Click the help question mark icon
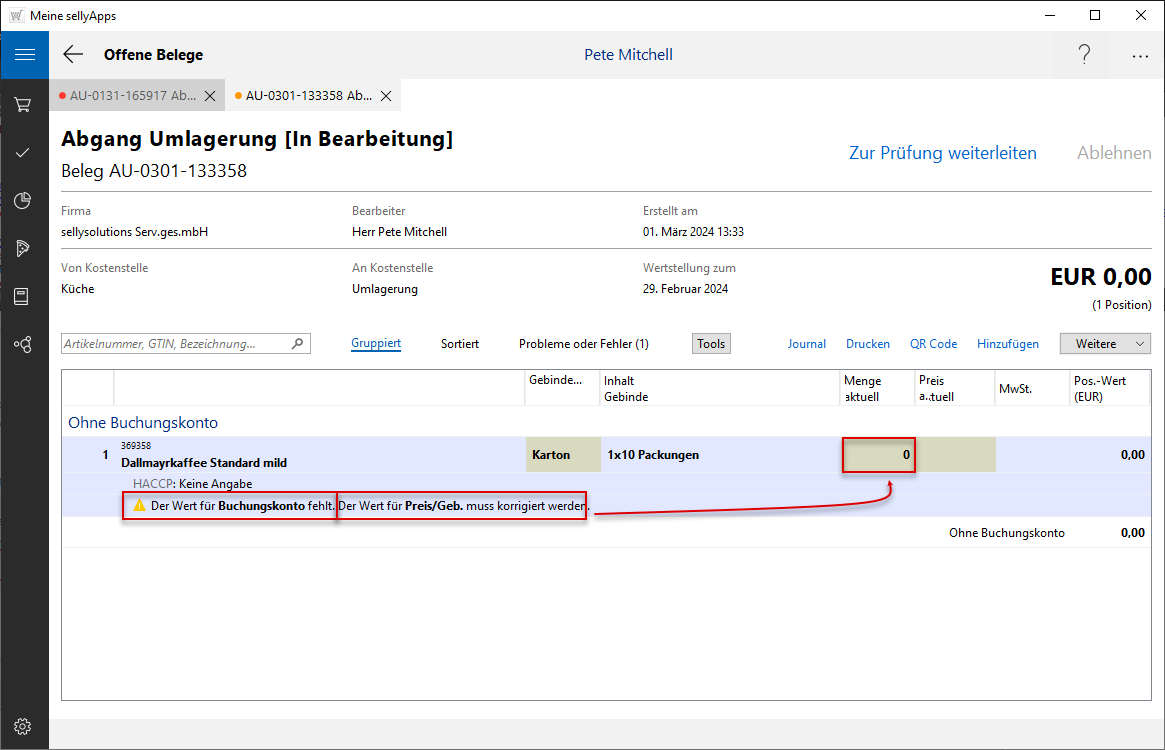1165x750 pixels. pyautogui.click(x=1084, y=55)
